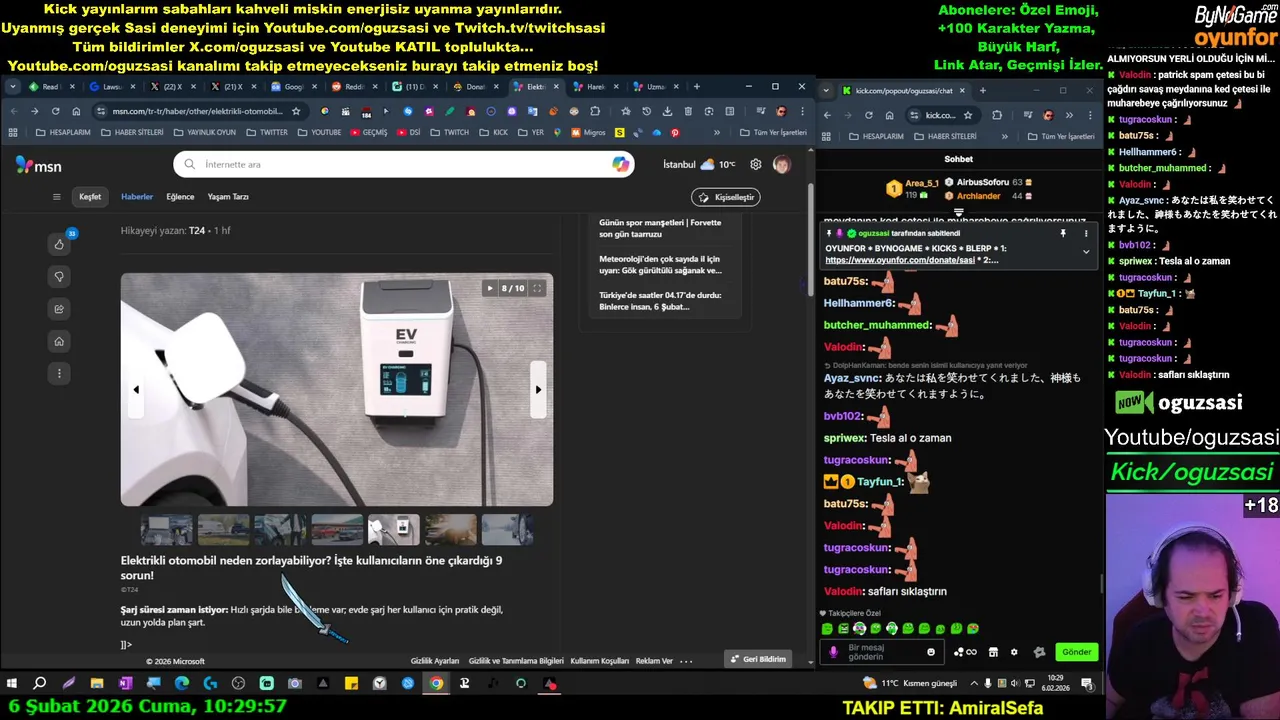Open pinned message options menu
Screen dimensions: 1280x720
(x=1086, y=233)
